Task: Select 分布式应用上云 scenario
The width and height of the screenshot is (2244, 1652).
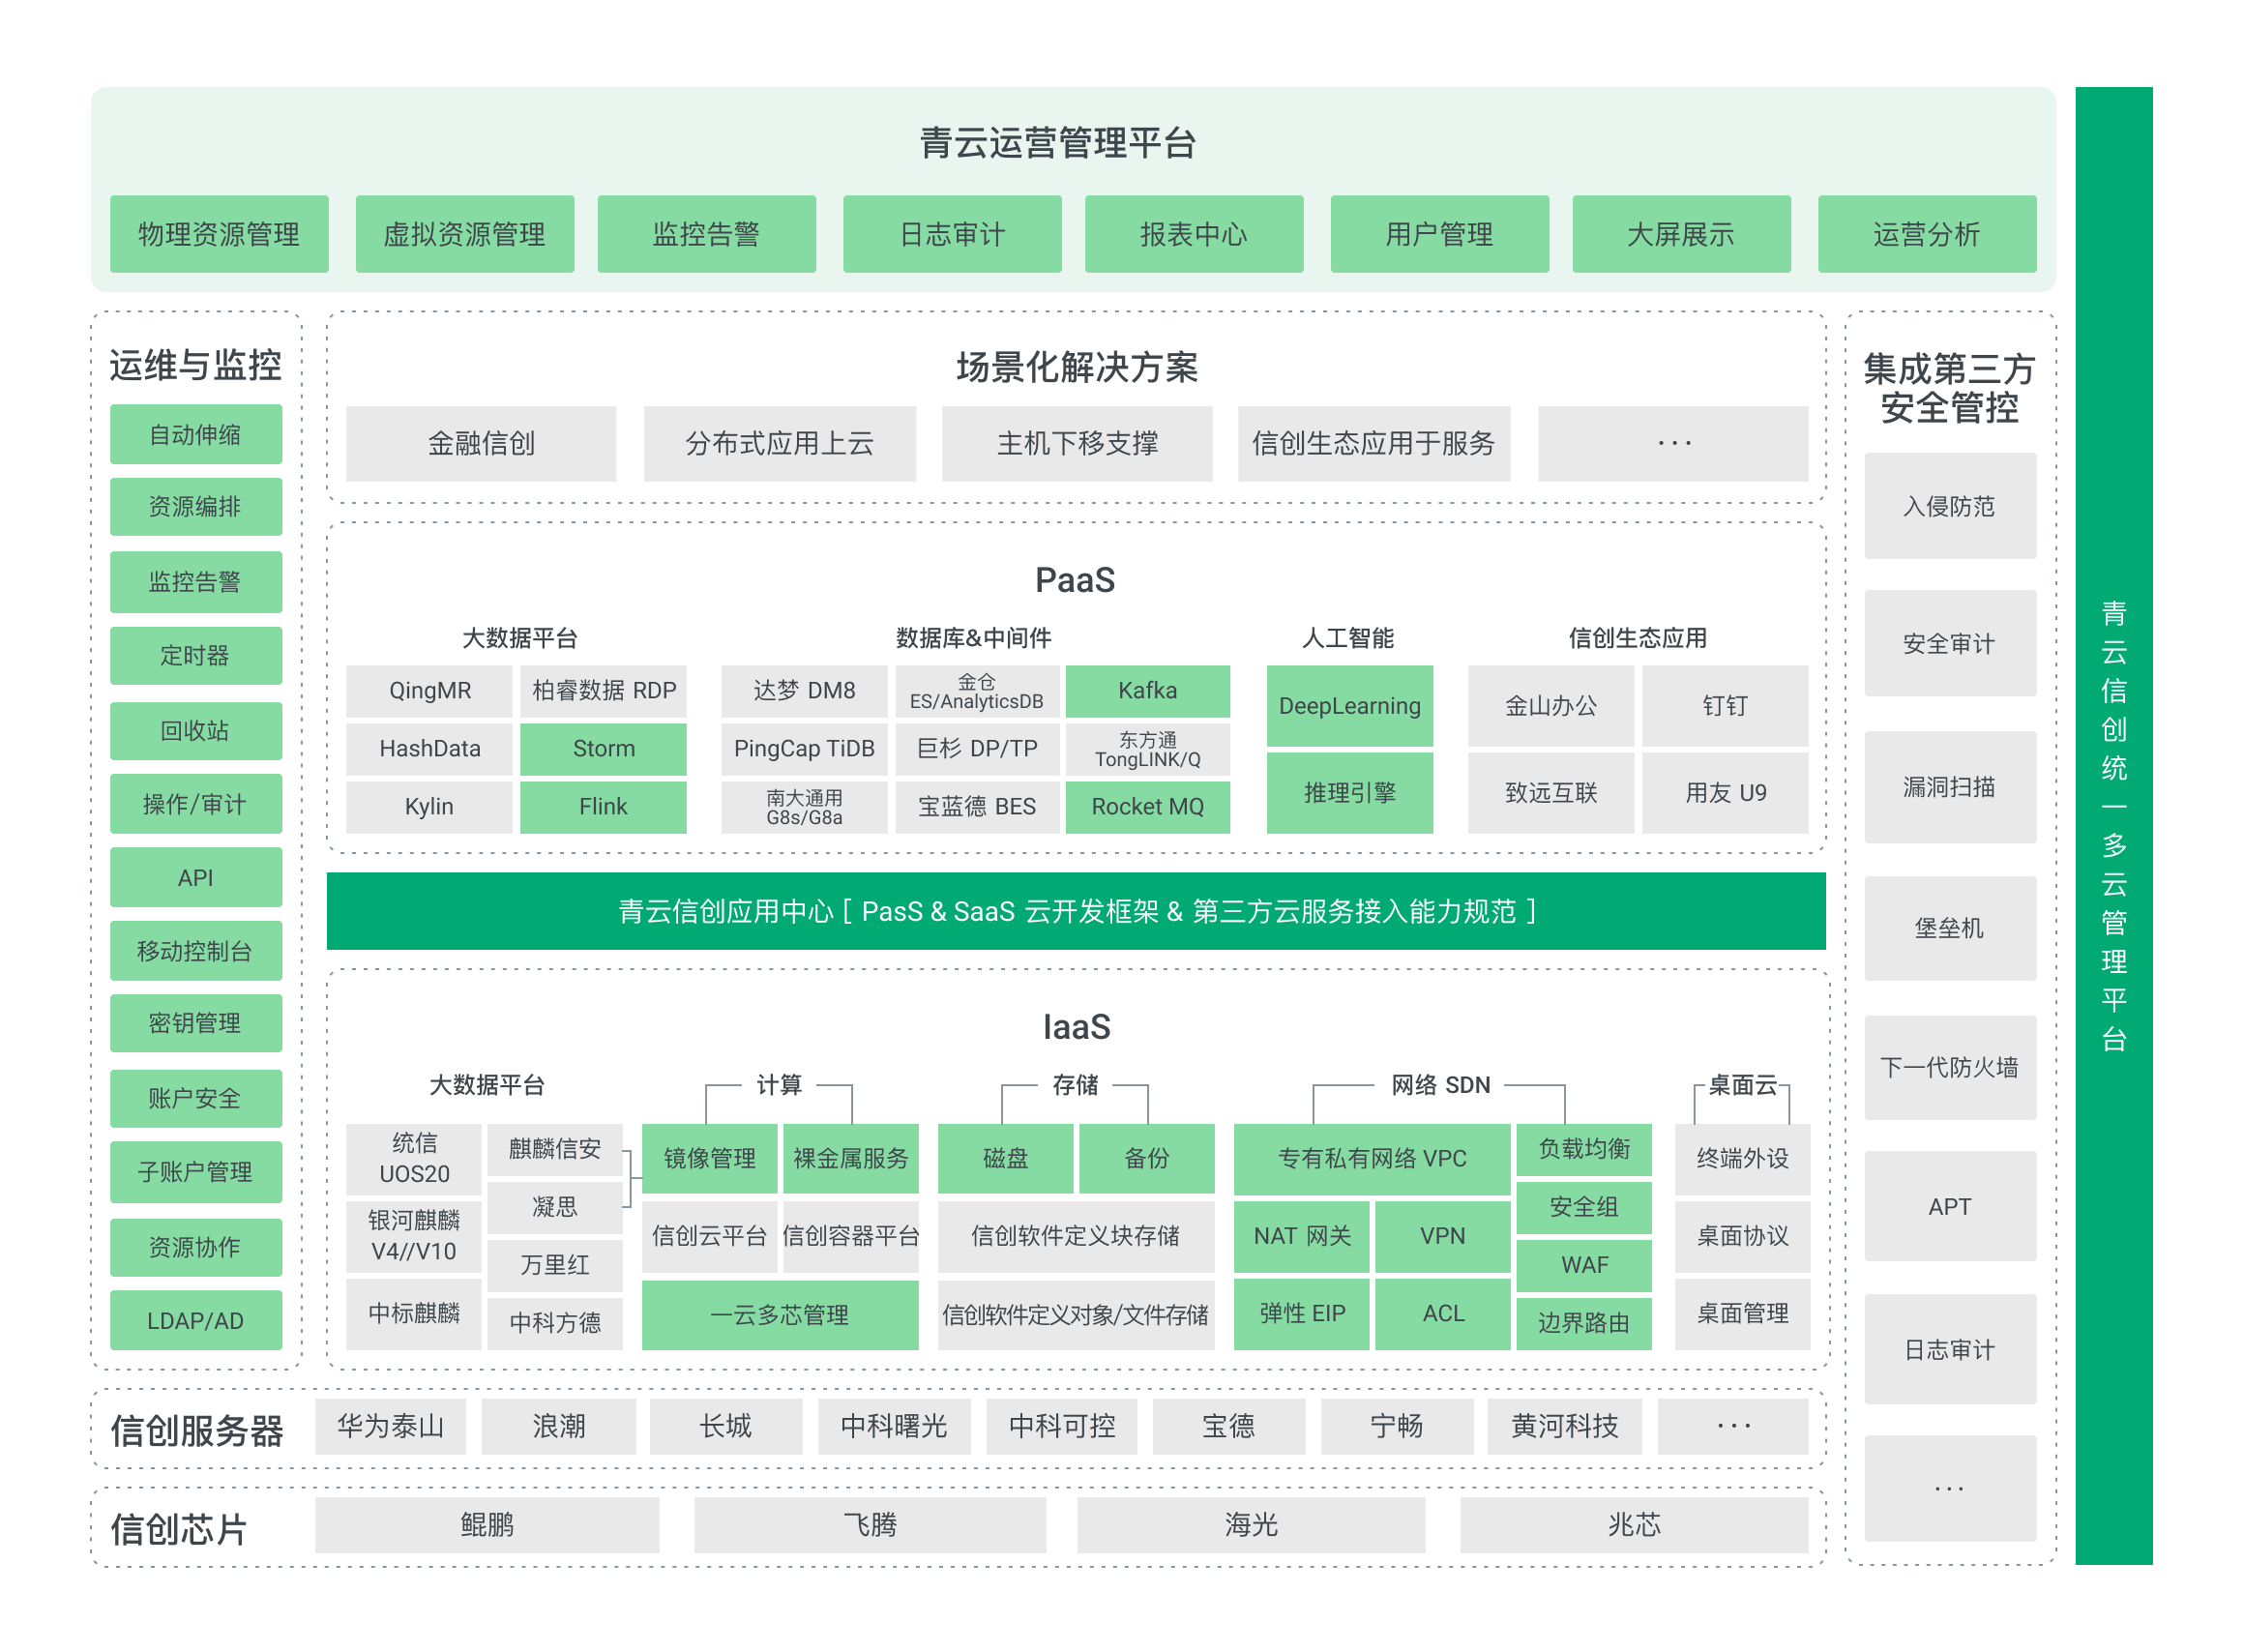Action: click(x=780, y=443)
